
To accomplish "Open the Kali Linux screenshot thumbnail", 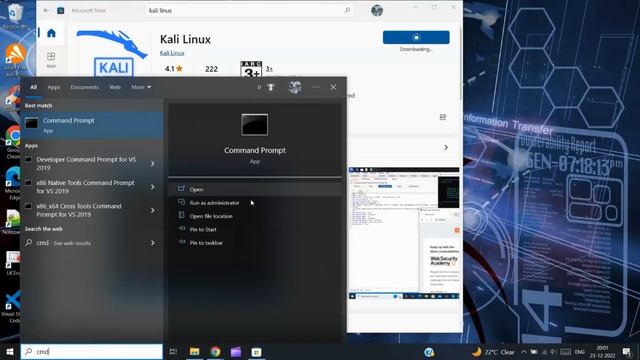I will [404, 233].
